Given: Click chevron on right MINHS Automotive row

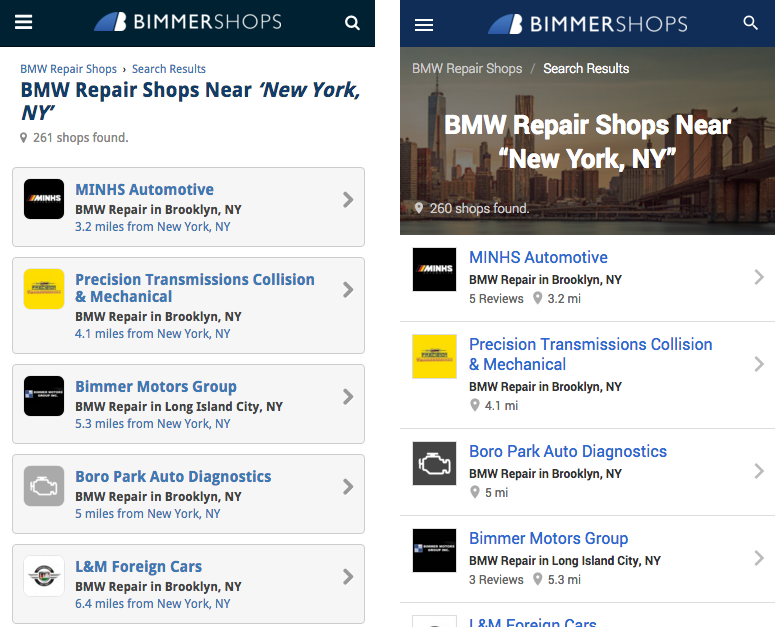Looking at the screenshot, I should point(759,277).
